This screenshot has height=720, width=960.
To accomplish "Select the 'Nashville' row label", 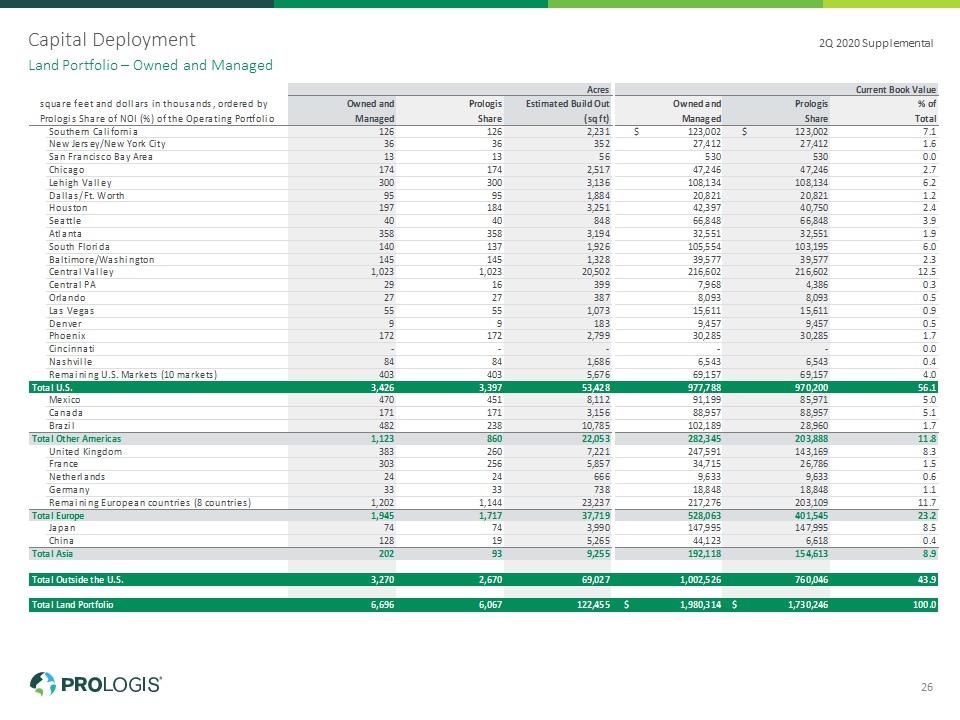I will [70, 362].
